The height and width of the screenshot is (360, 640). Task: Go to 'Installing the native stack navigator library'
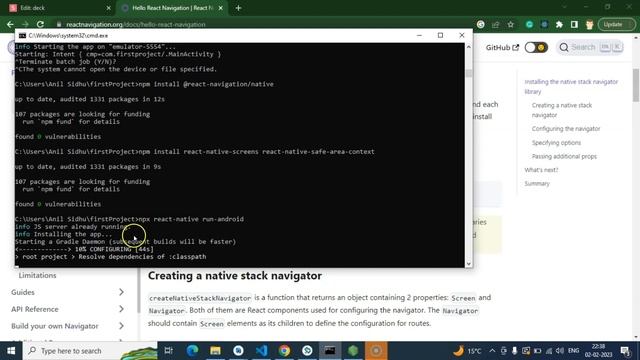571,87
